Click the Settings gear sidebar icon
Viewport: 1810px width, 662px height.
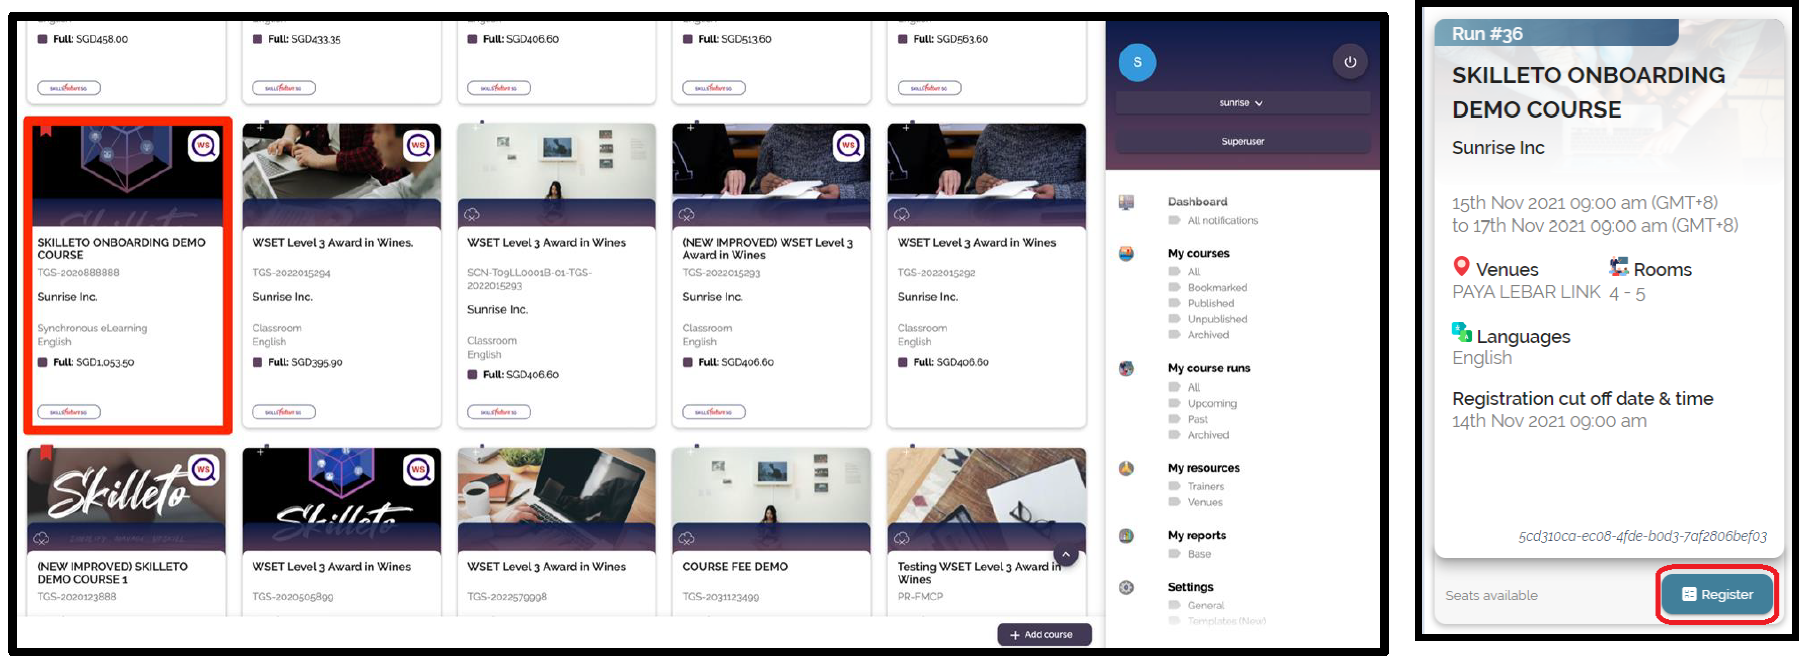point(1126,587)
